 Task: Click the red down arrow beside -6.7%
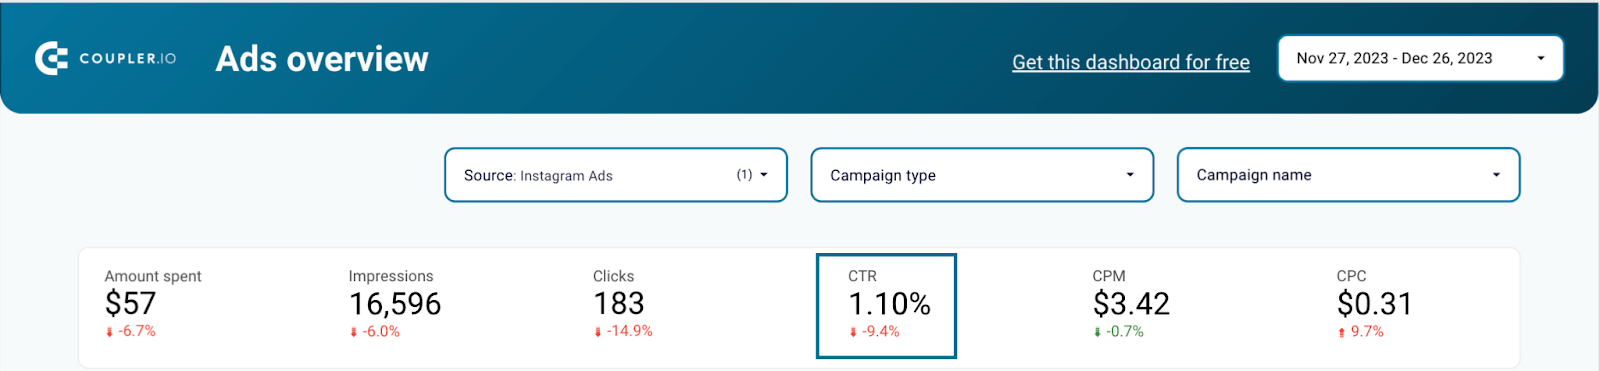click(x=109, y=332)
